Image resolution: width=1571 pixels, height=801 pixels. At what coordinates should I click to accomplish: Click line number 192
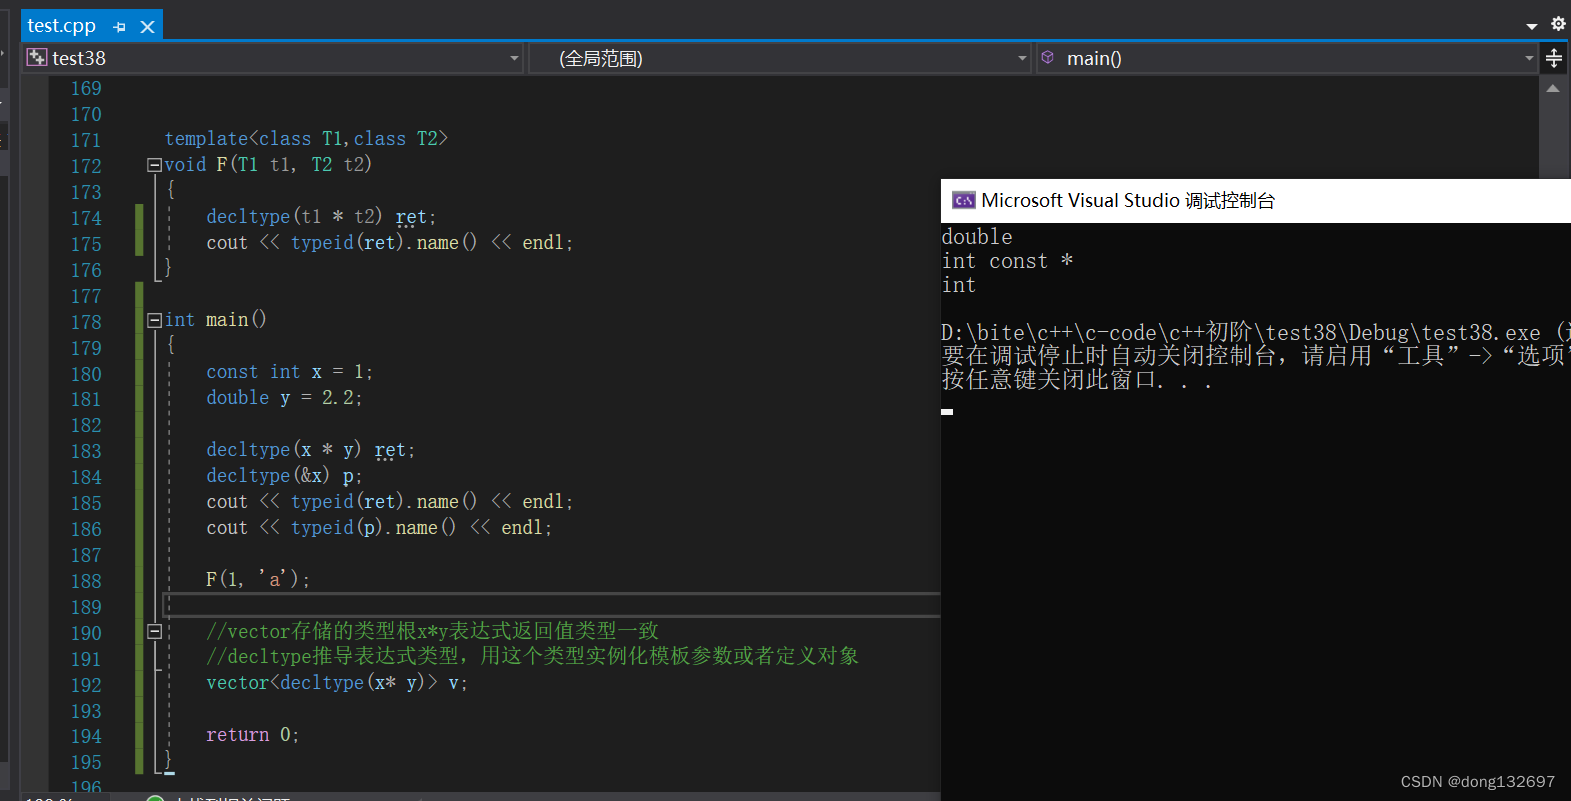86,685
